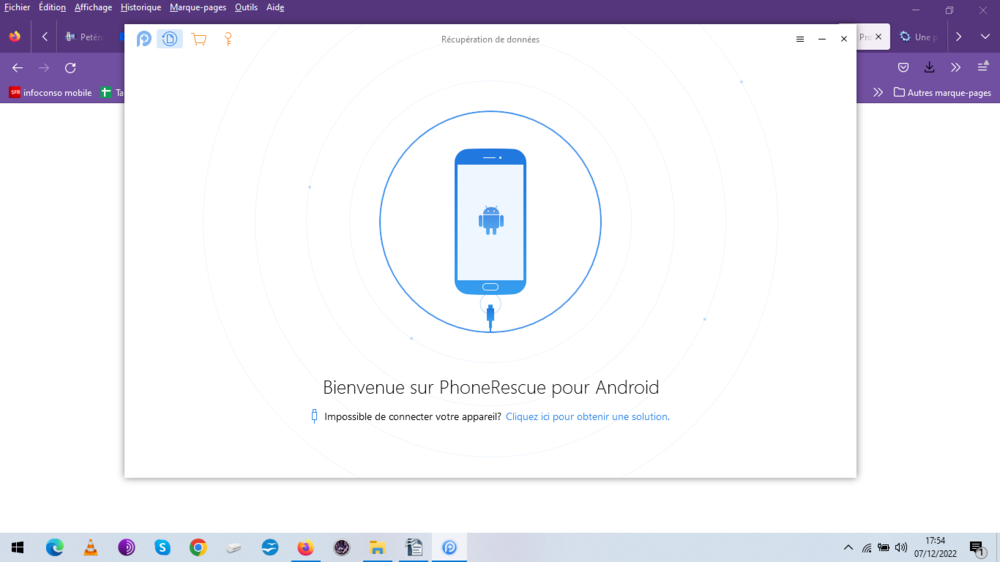
Task: Open PhoneRescue hamburger menu
Action: point(800,39)
